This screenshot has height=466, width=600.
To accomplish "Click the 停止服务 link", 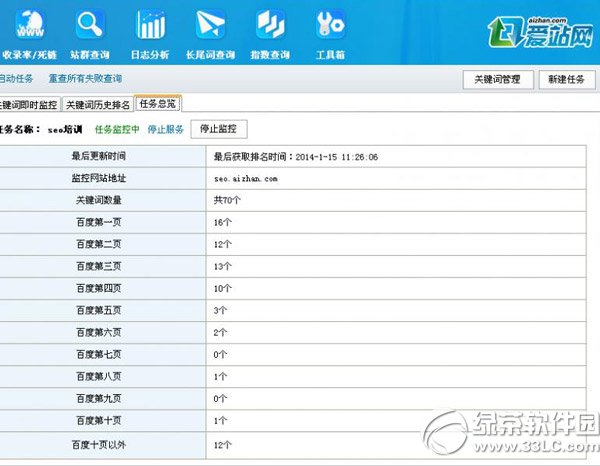I will point(165,129).
